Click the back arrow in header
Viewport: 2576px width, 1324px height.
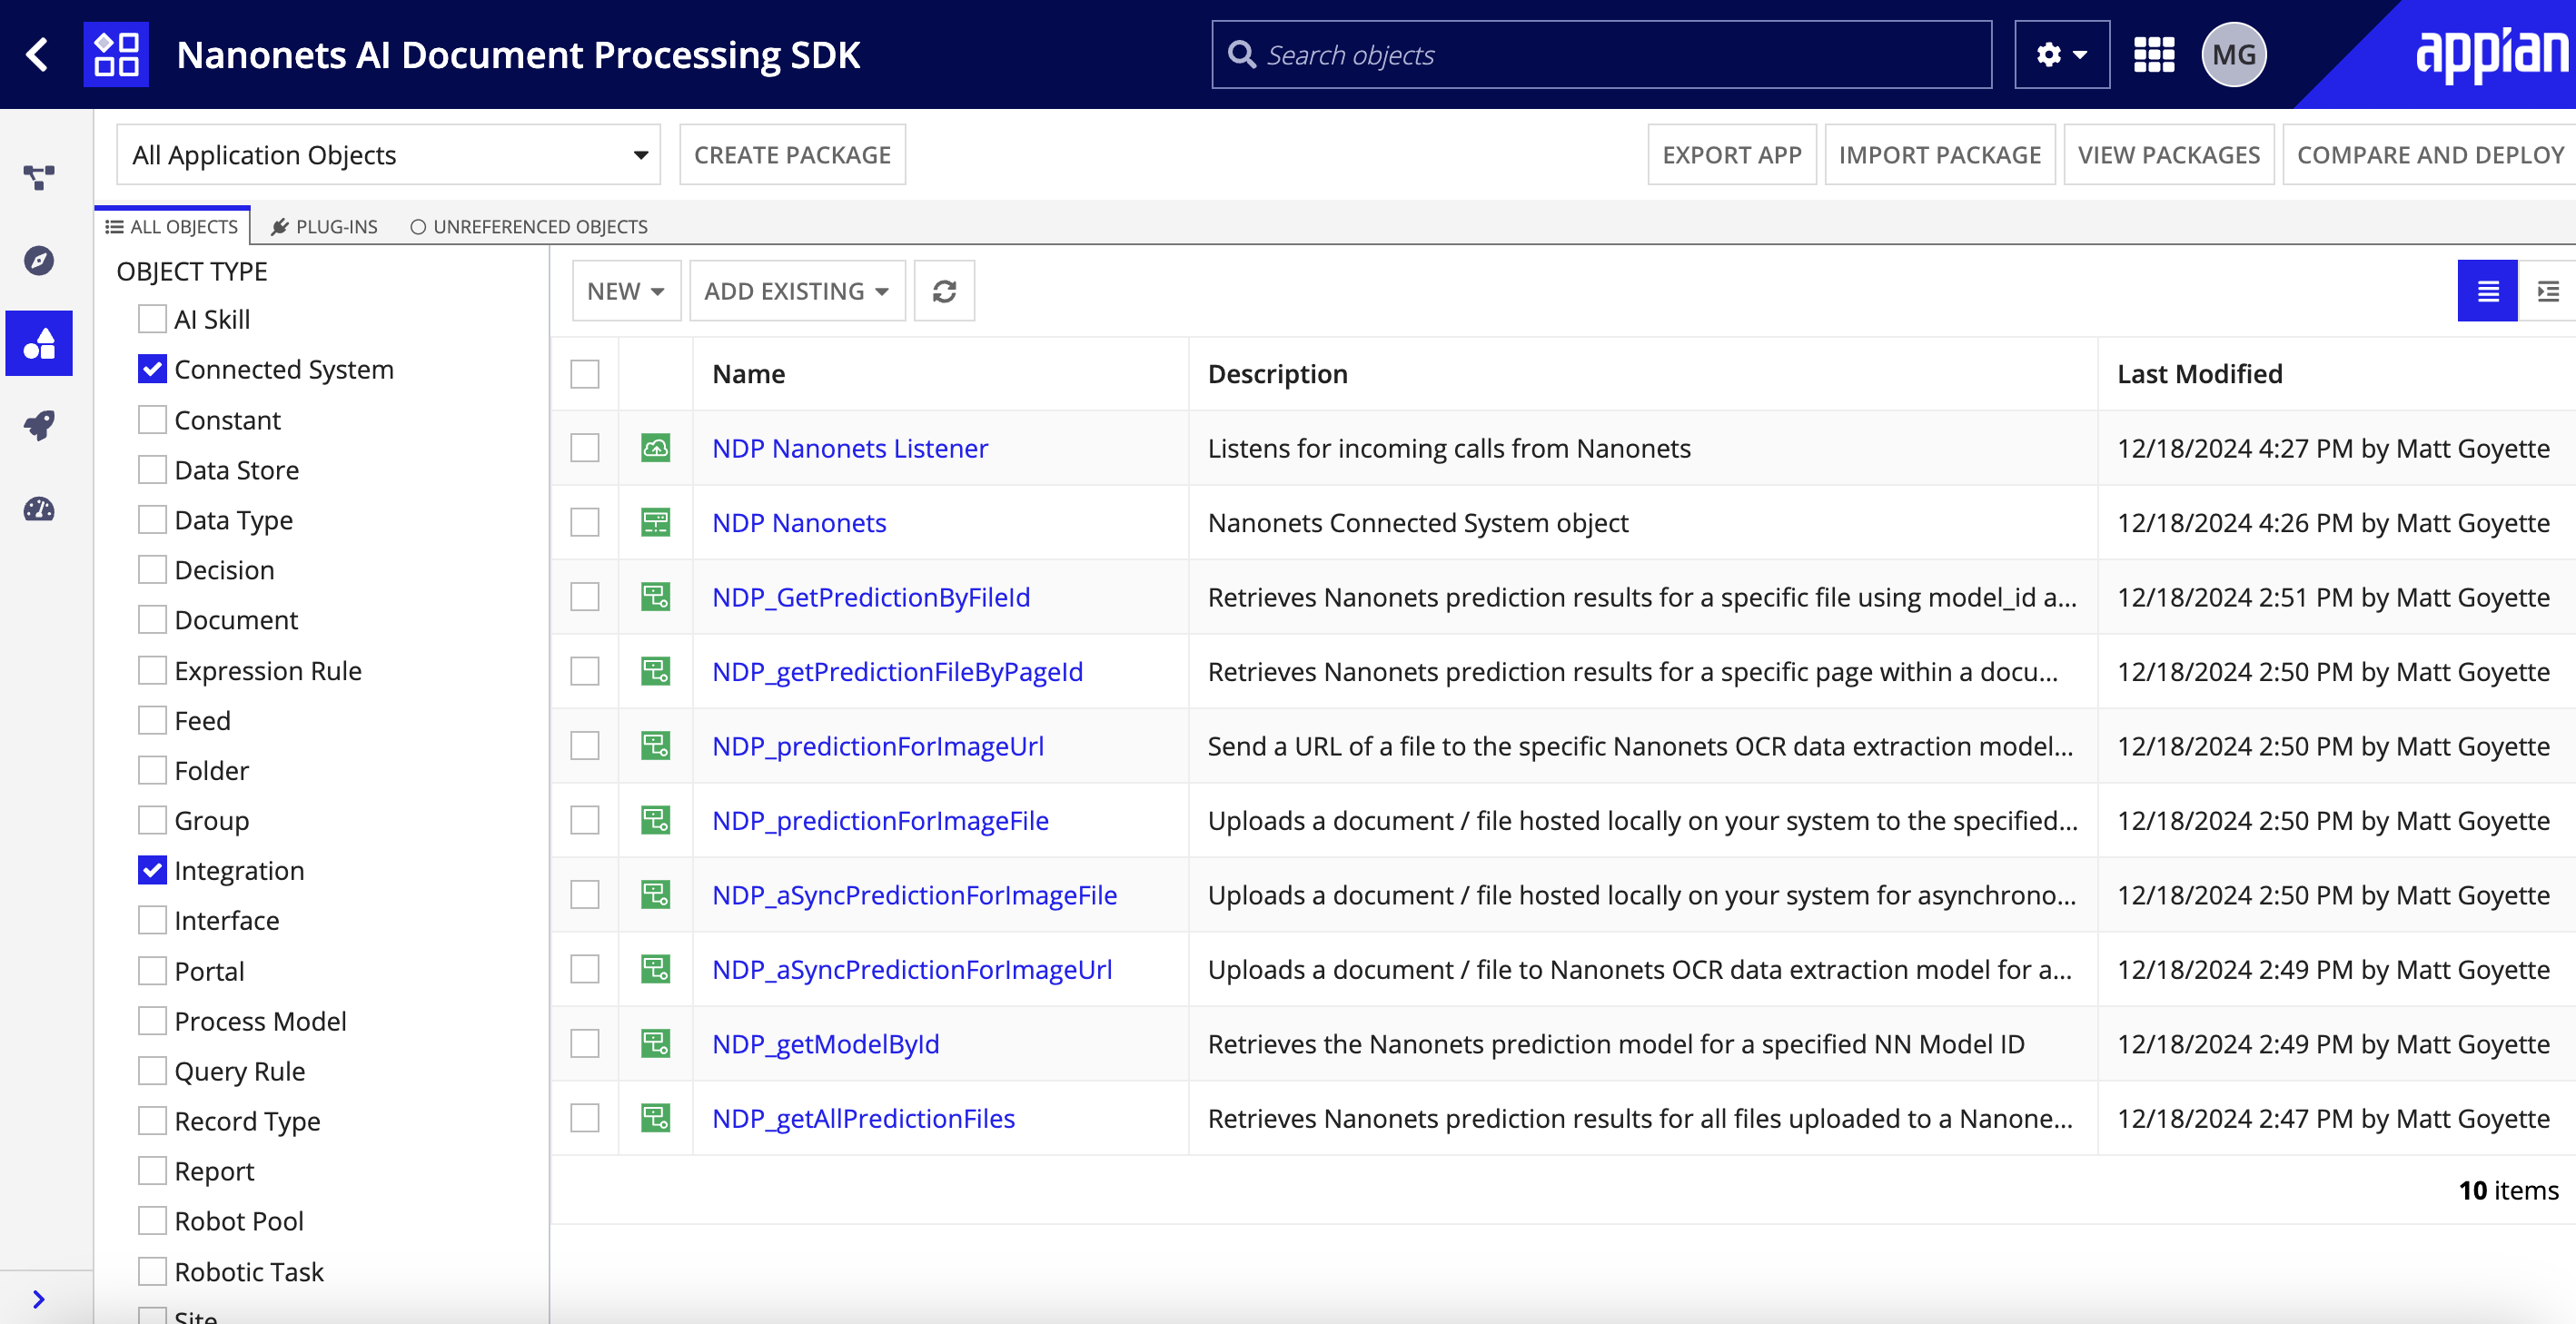click(38, 54)
